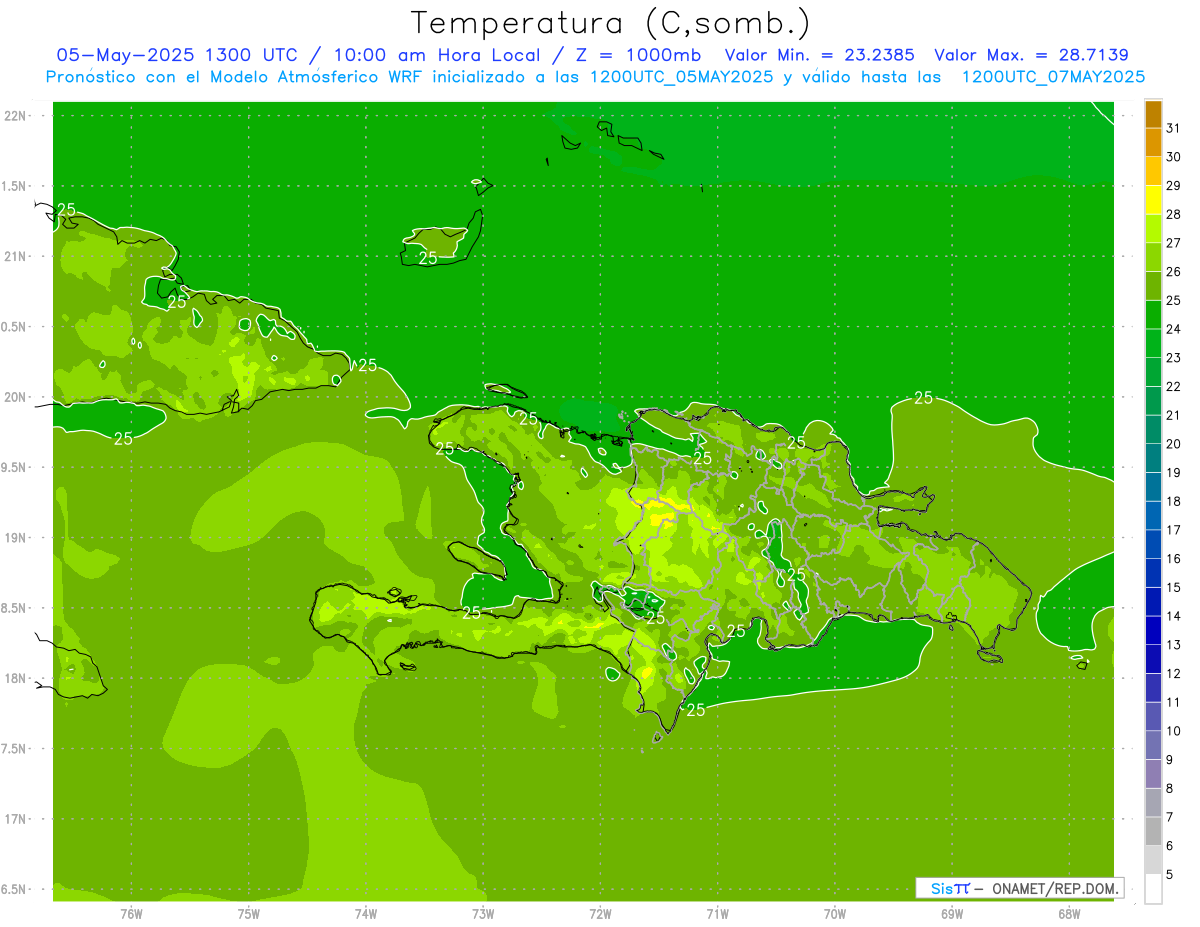The image size is (1200, 927).
Task: Click the yellow-green legend band between 27 and 28
Action: pyautogui.click(x=1153, y=228)
